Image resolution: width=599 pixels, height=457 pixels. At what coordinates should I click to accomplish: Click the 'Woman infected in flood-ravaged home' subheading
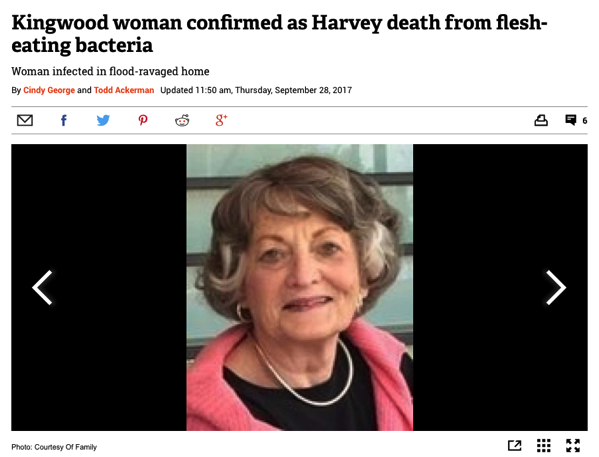[x=110, y=71]
